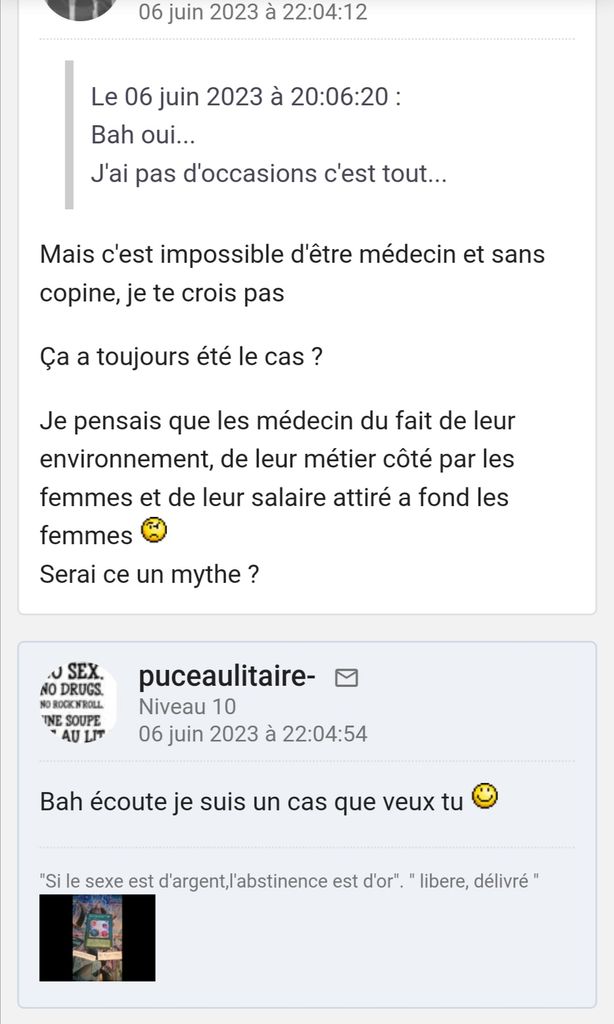The height and width of the screenshot is (1024, 614).
Task: Tap the line "Ça a toujours été le cas ?"
Action: coord(181,357)
